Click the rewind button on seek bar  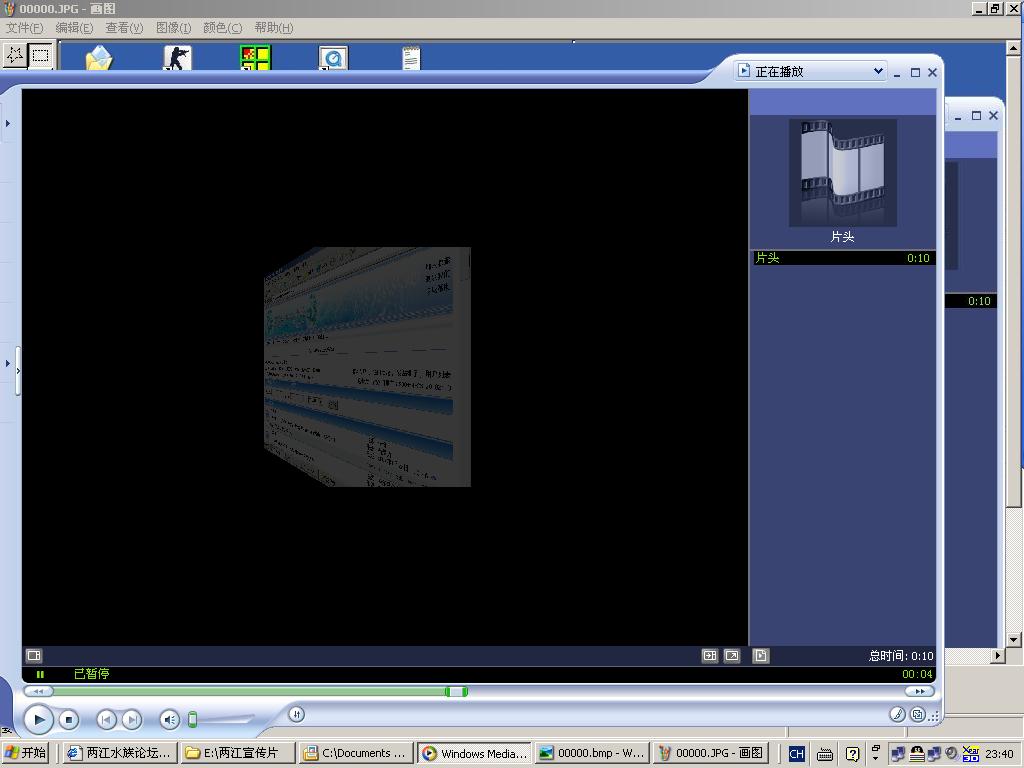pyautogui.click(x=37, y=691)
